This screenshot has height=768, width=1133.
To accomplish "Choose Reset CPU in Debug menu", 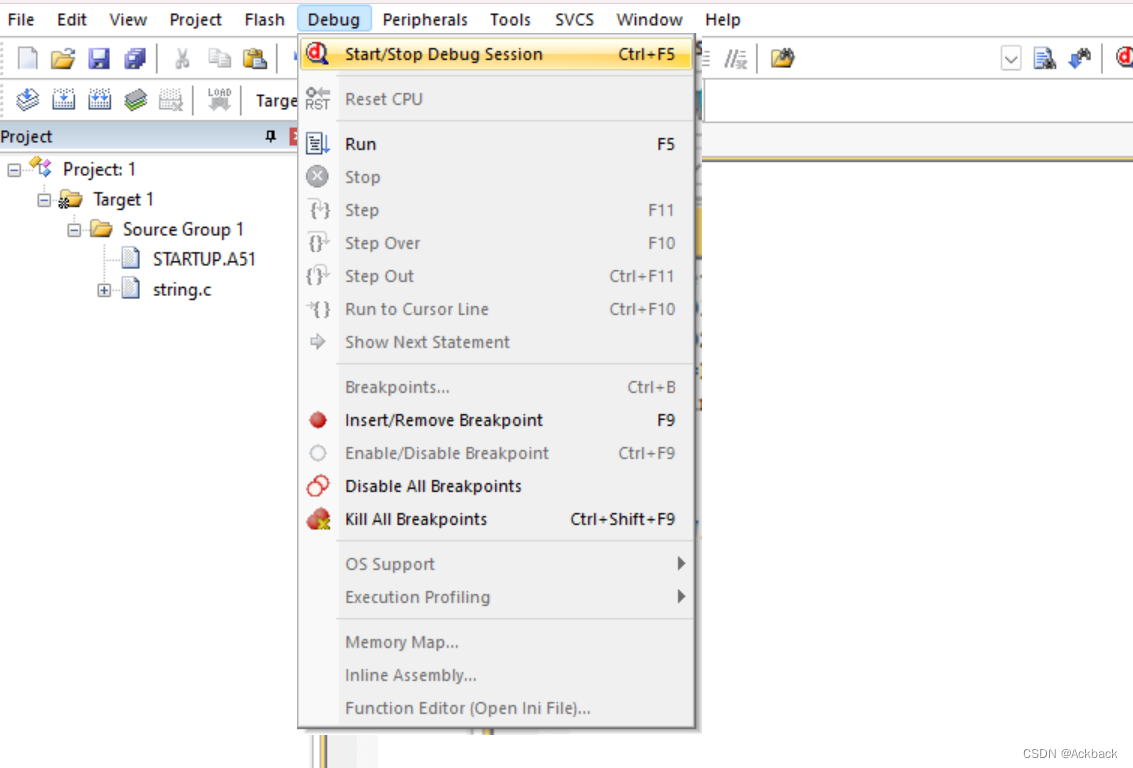I will click(496, 99).
